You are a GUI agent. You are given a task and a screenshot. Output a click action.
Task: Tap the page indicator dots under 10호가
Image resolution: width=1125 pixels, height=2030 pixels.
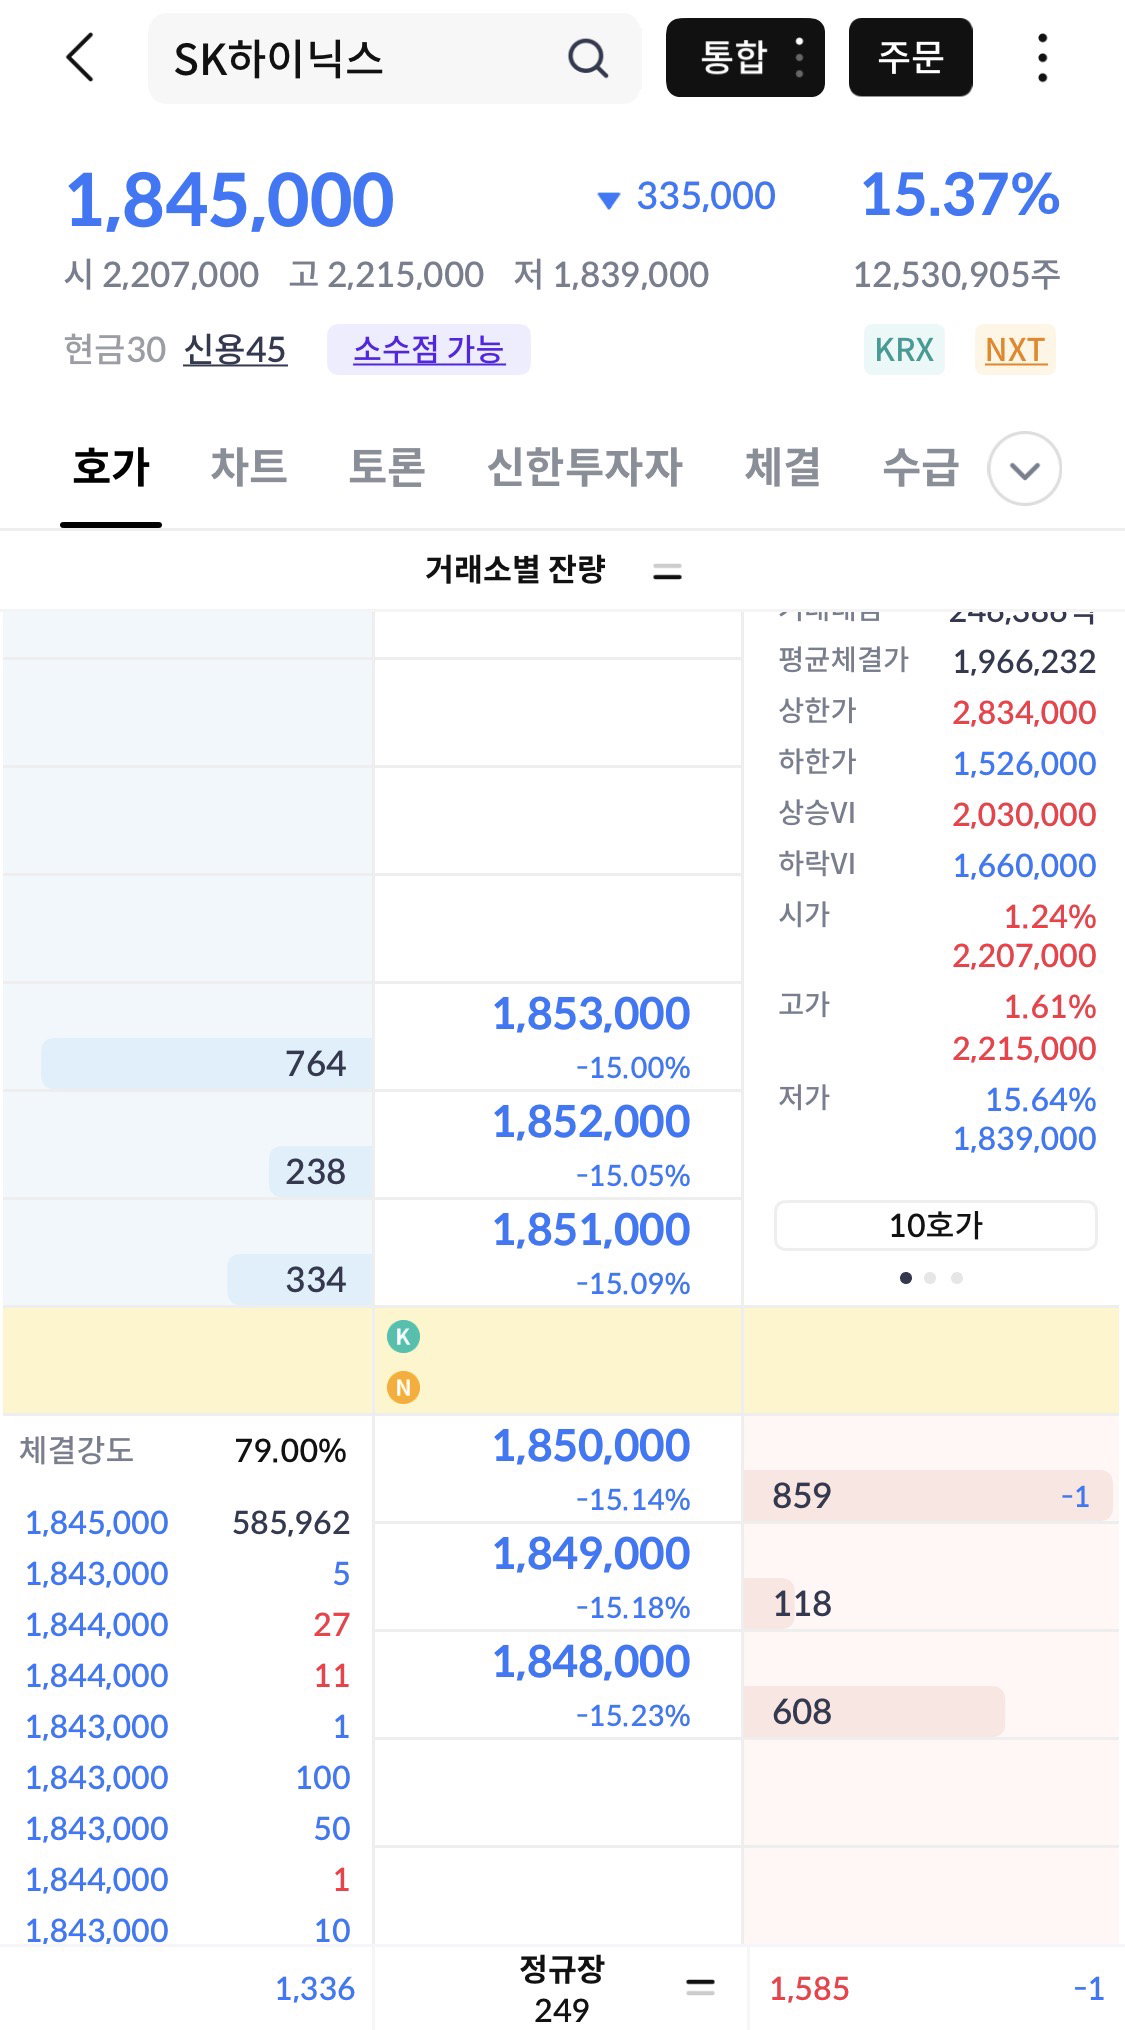(931, 1278)
